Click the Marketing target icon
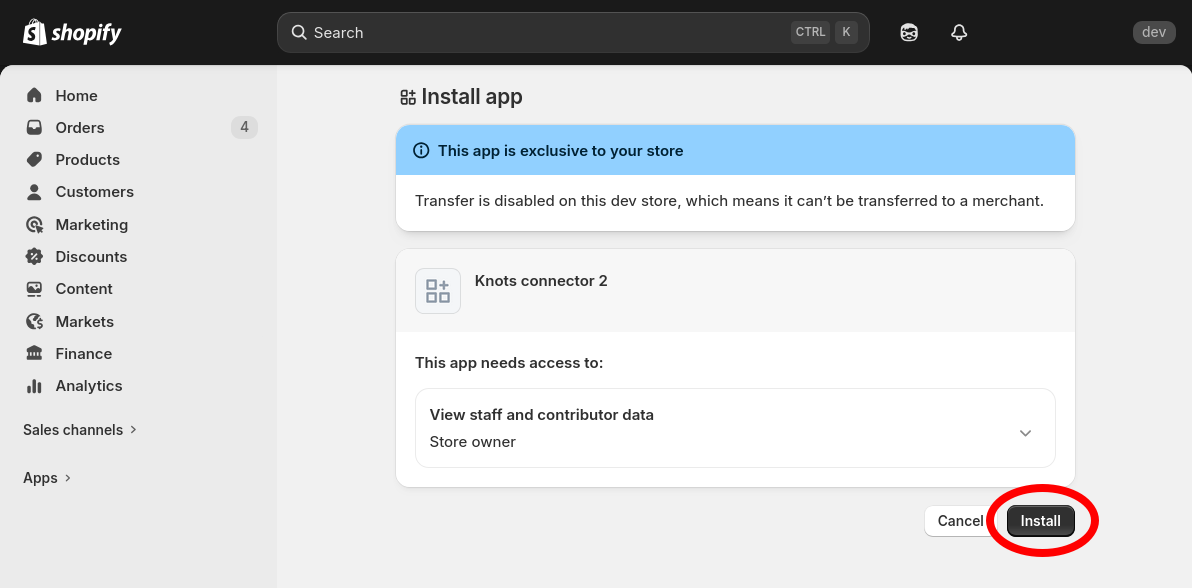The height and width of the screenshot is (588, 1193). tap(34, 224)
